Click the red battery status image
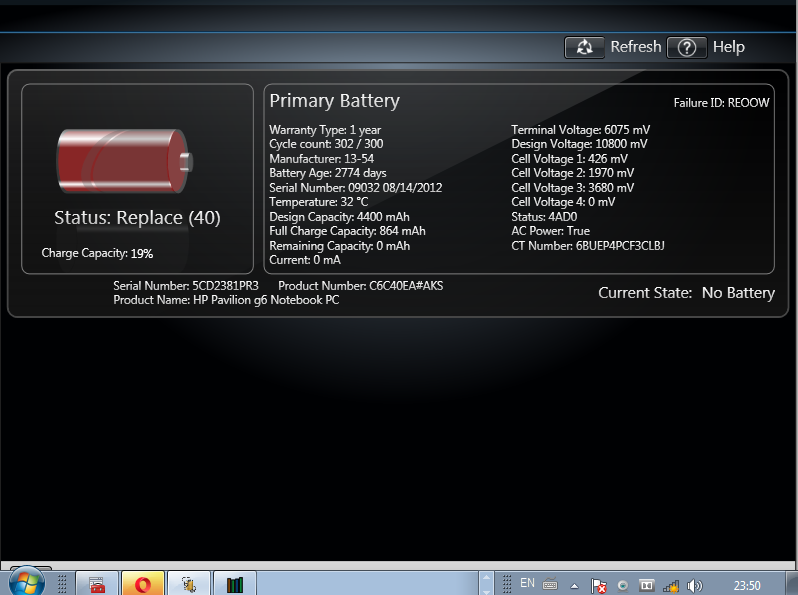 [125, 161]
